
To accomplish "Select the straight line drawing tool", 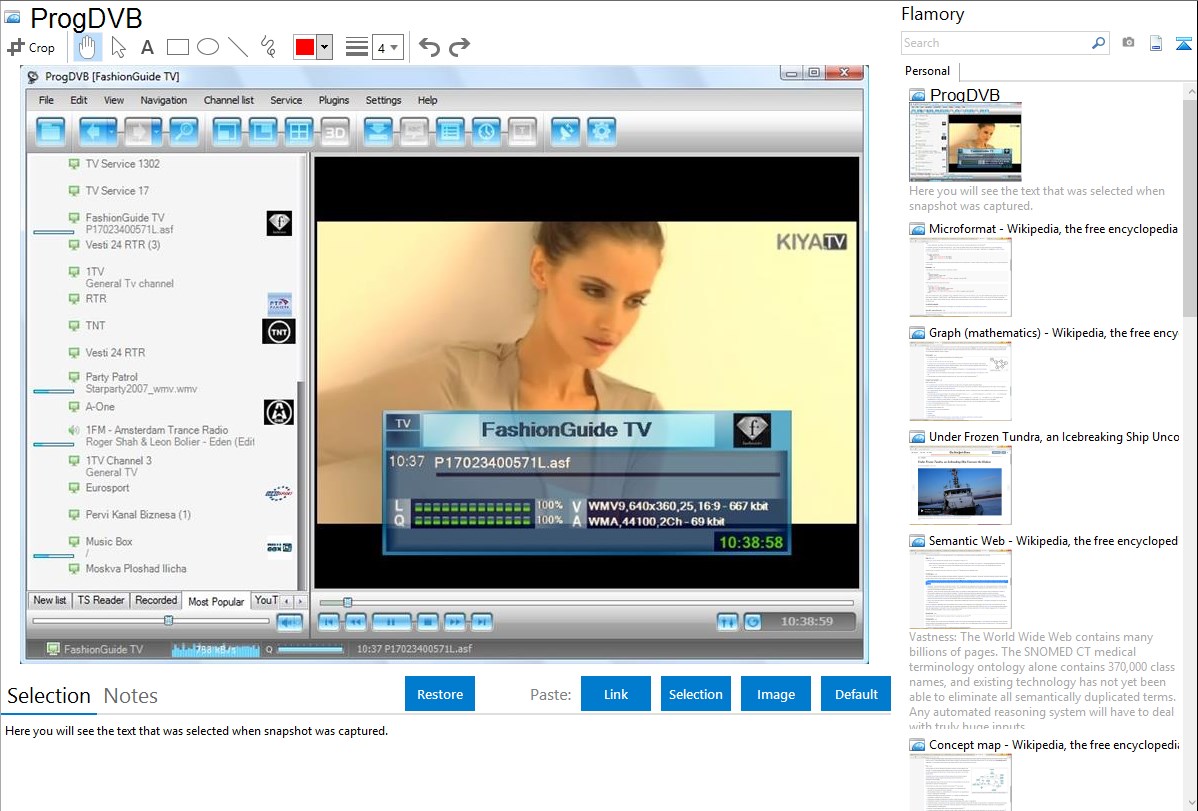I will point(238,47).
